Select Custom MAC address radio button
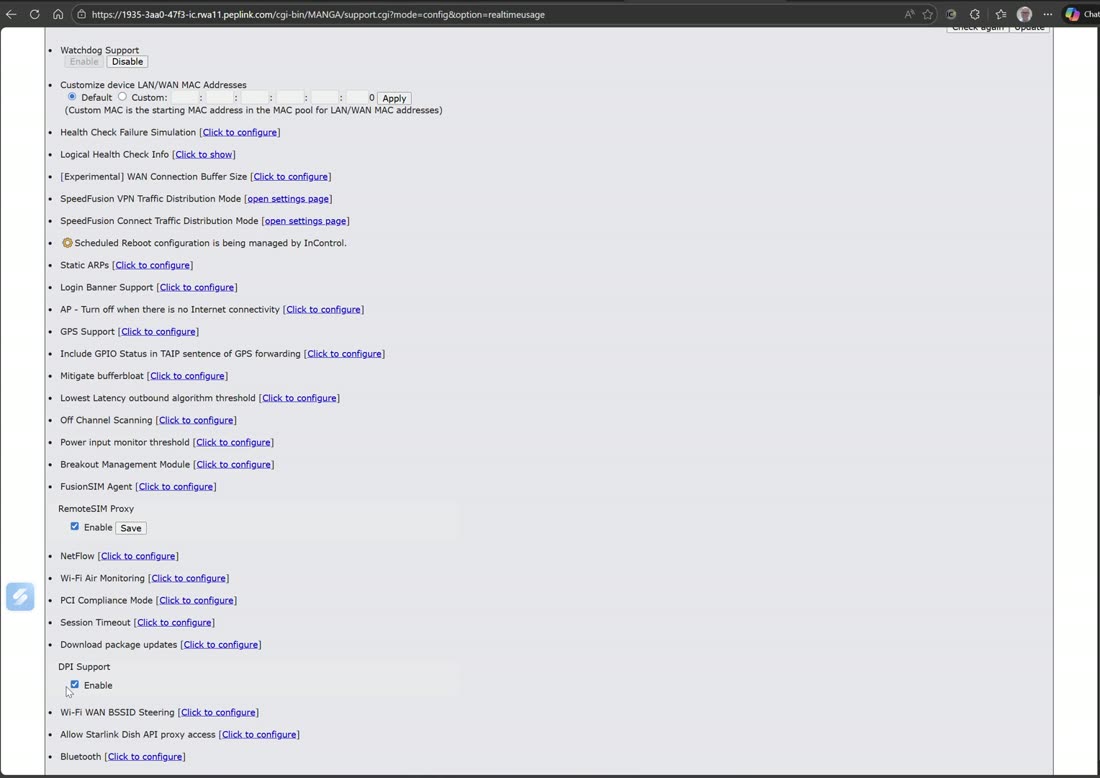Viewport: 1100px width, 778px height. (122, 97)
